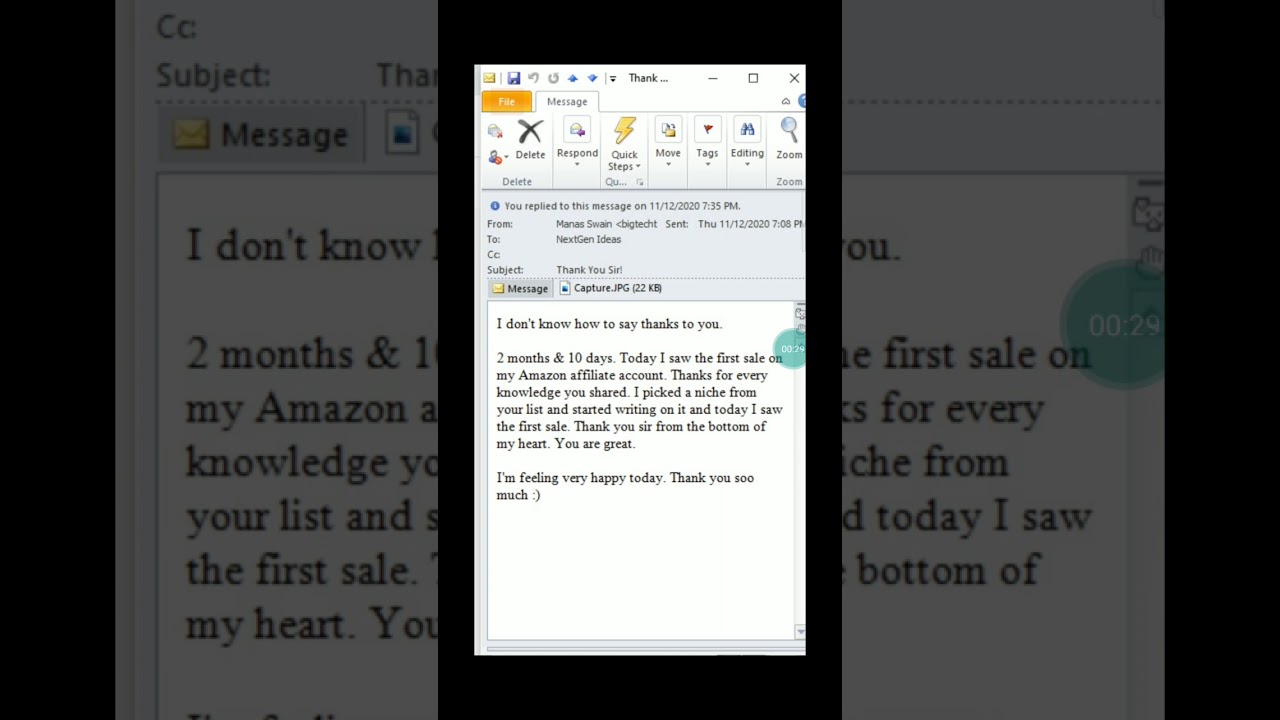Click the red flag Tags icon

point(707,129)
